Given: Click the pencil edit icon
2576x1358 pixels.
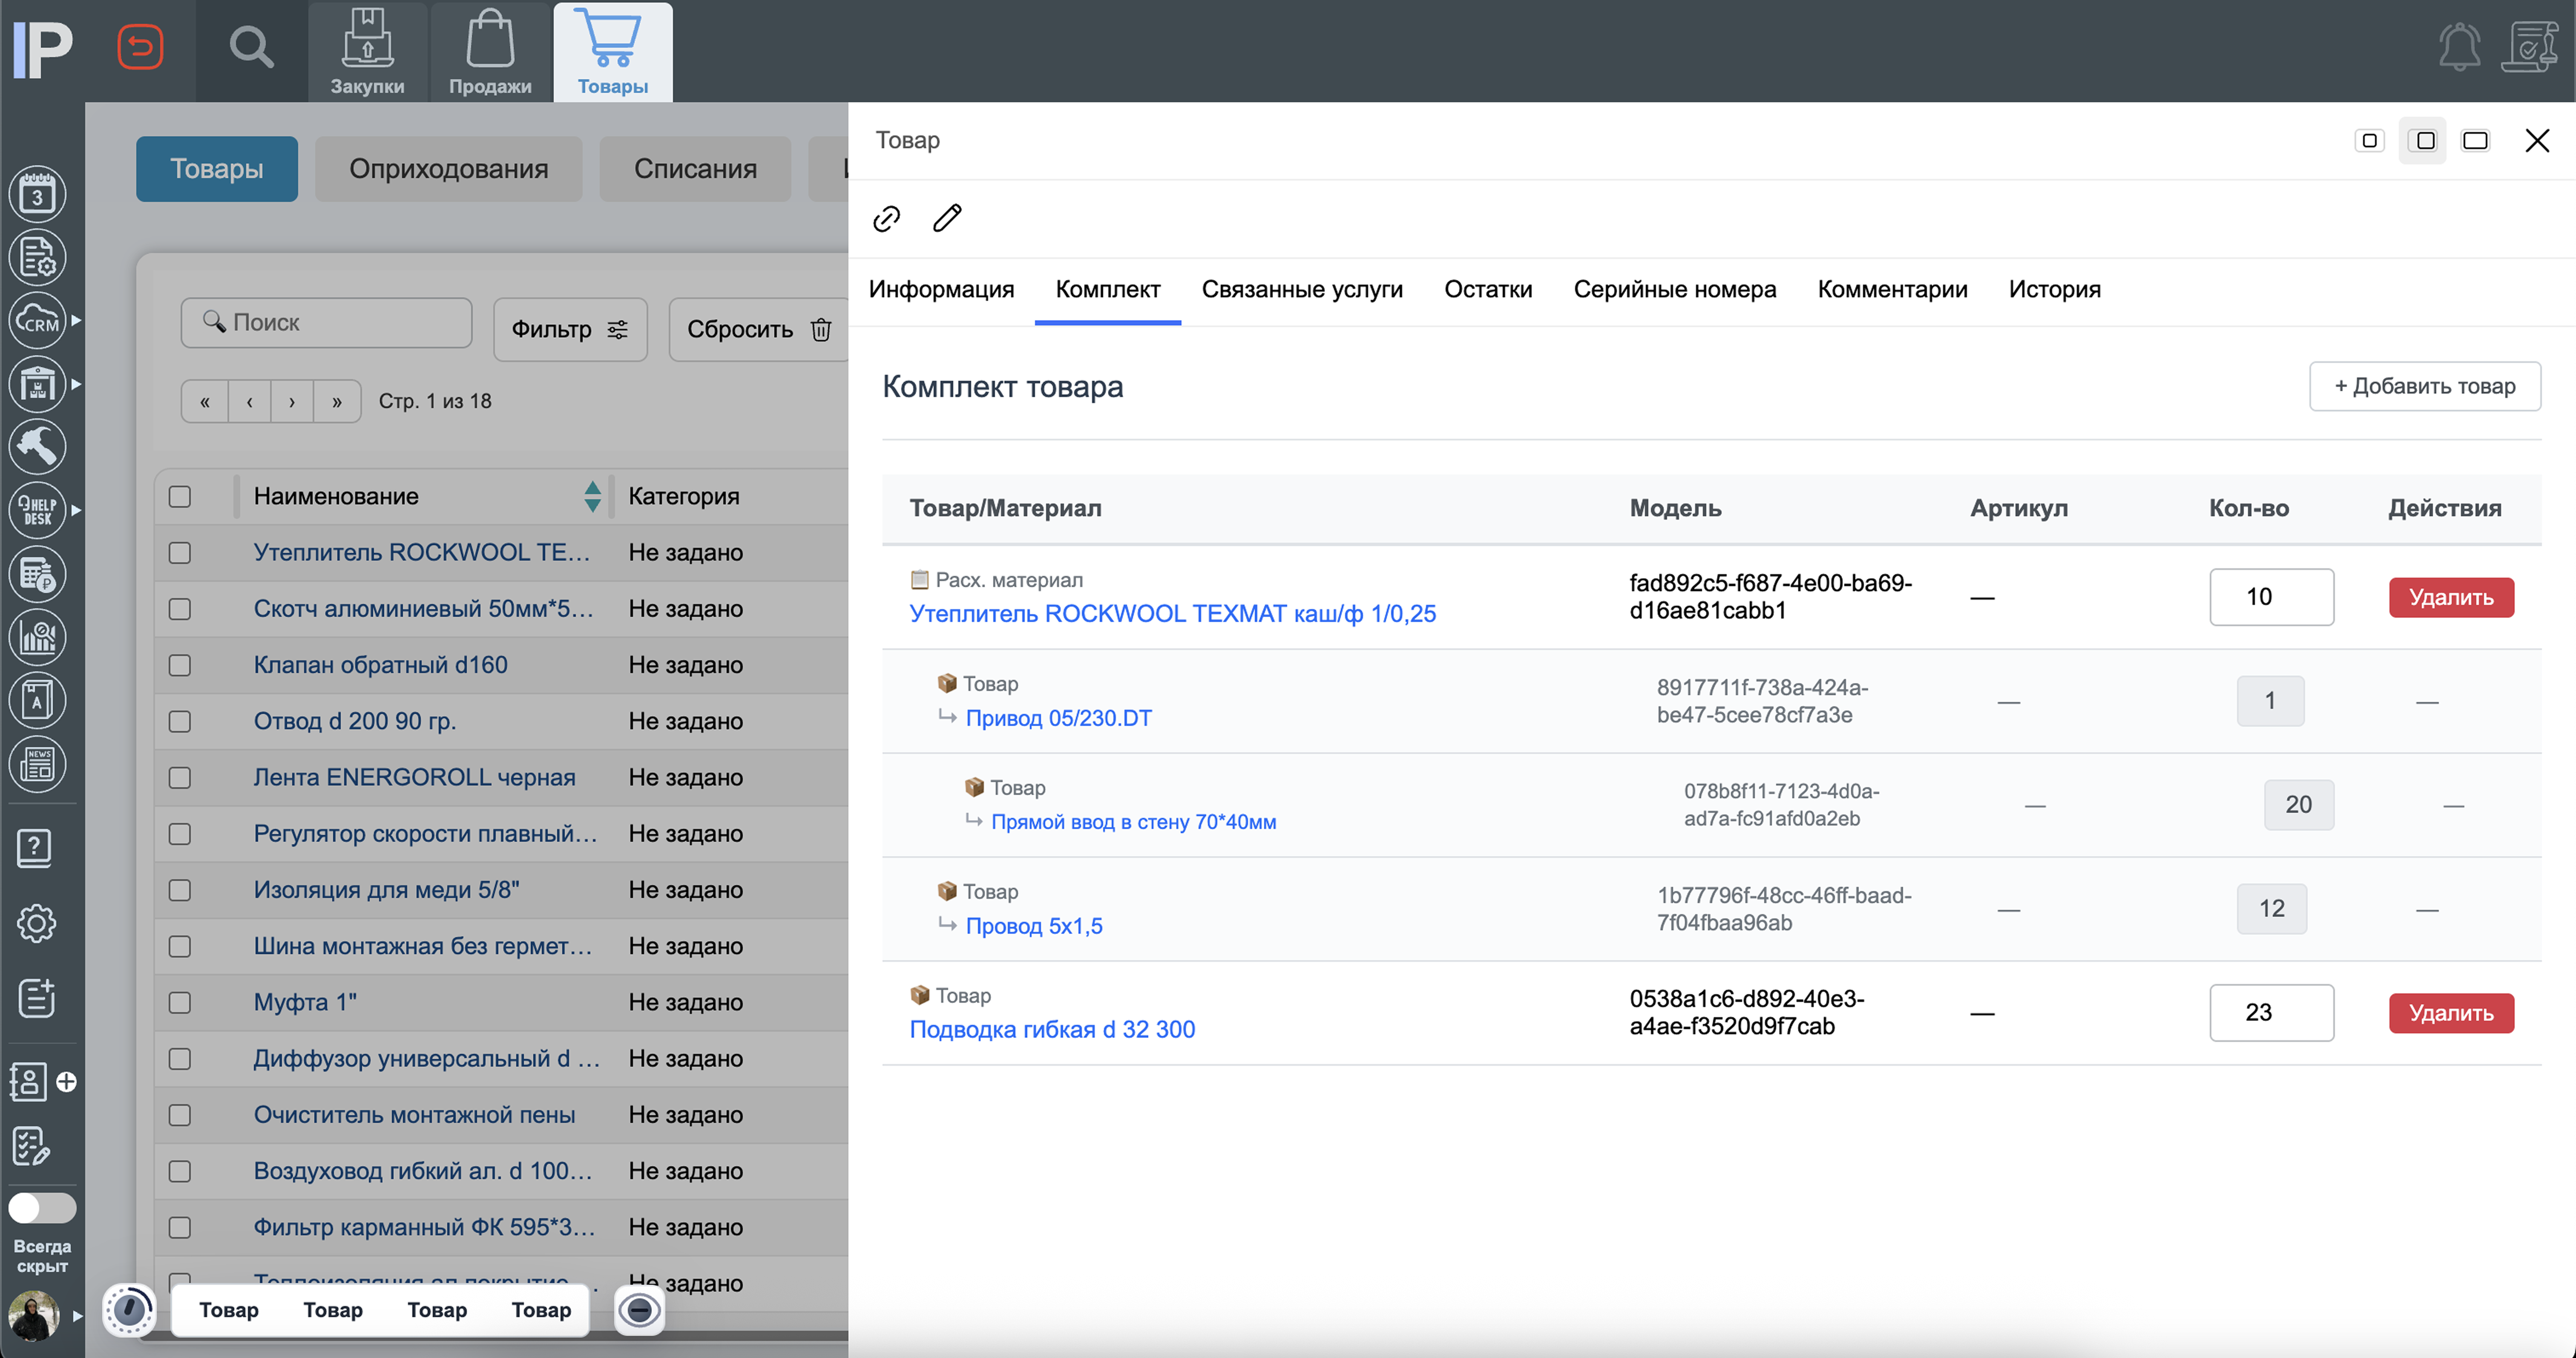Looking at the screenshot, I should (x=947, y=218).
